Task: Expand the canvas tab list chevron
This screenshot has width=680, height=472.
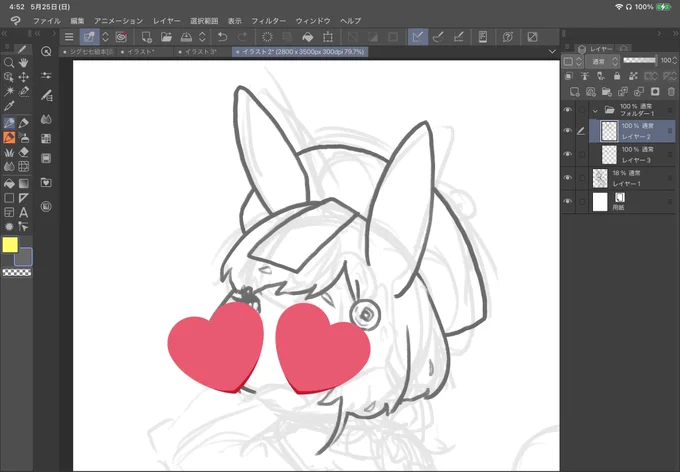Action: pyautogui.click(x=552, y=51)
